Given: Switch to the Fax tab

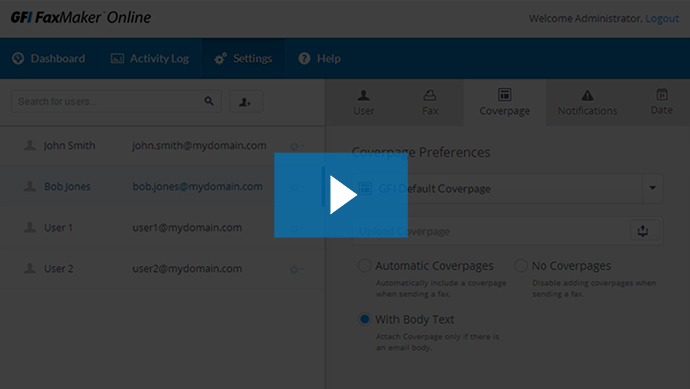Looking at the screenshot, I should tap(430, 103).
